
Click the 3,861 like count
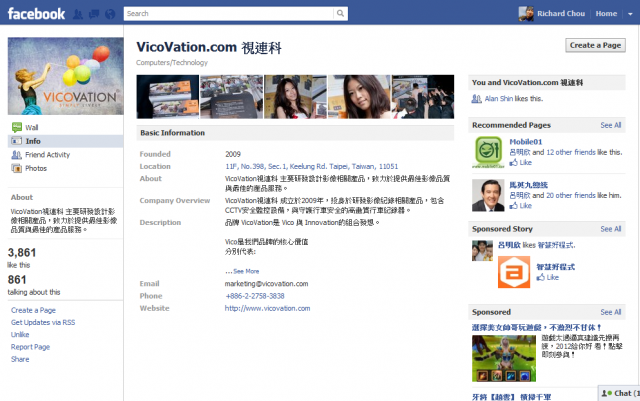tap(22, 253)
